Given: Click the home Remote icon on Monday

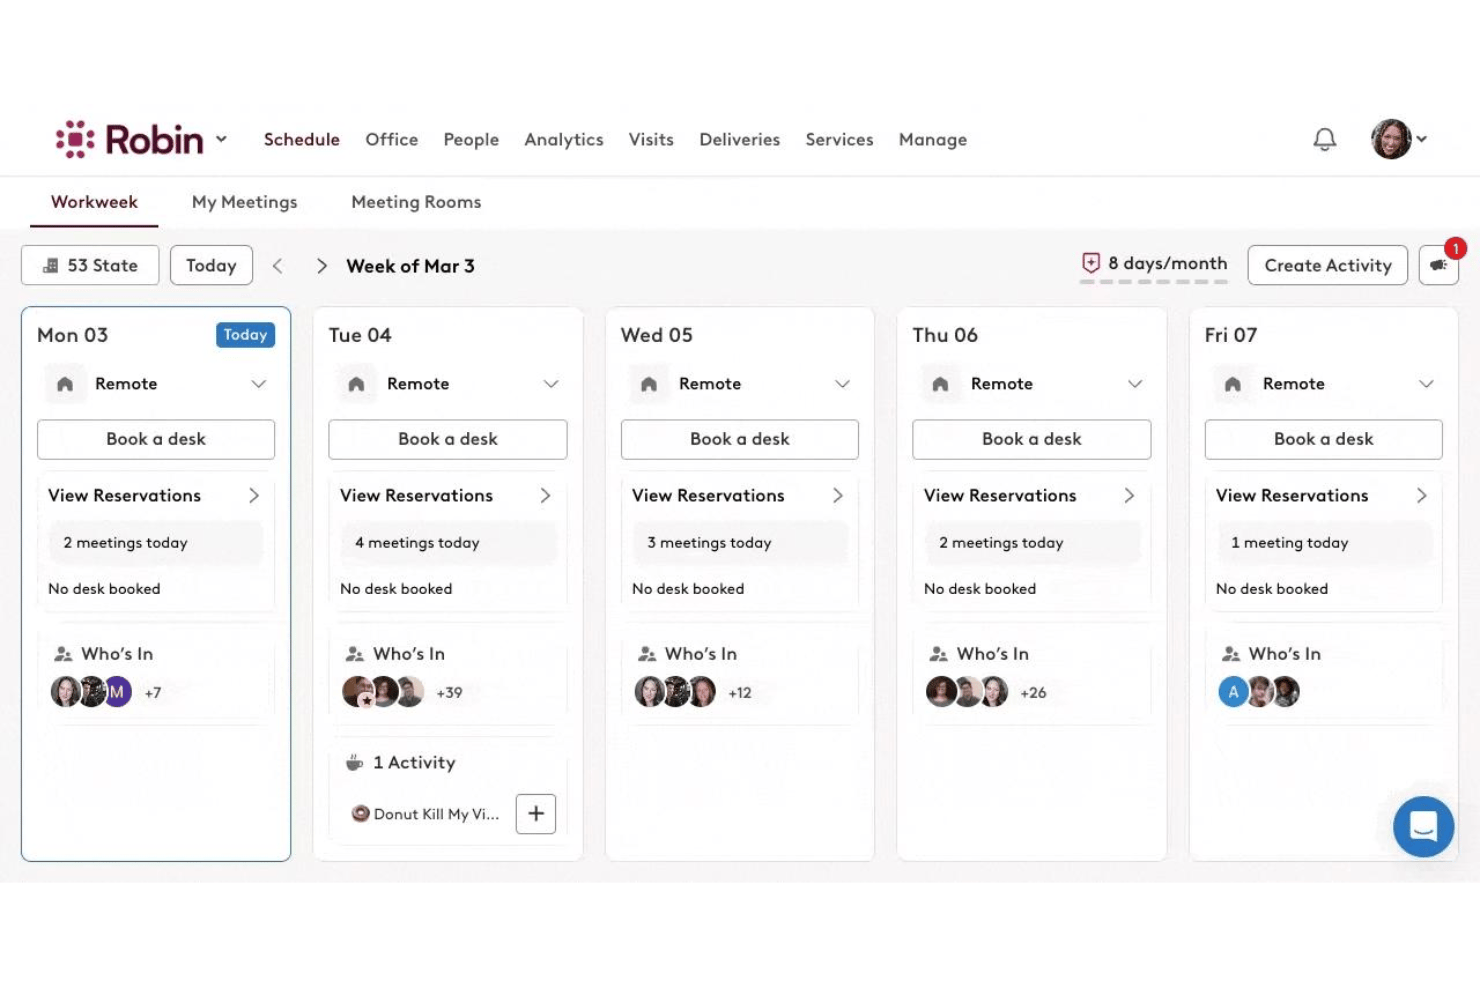Looking at the screenshot, I should coord(65,384).
